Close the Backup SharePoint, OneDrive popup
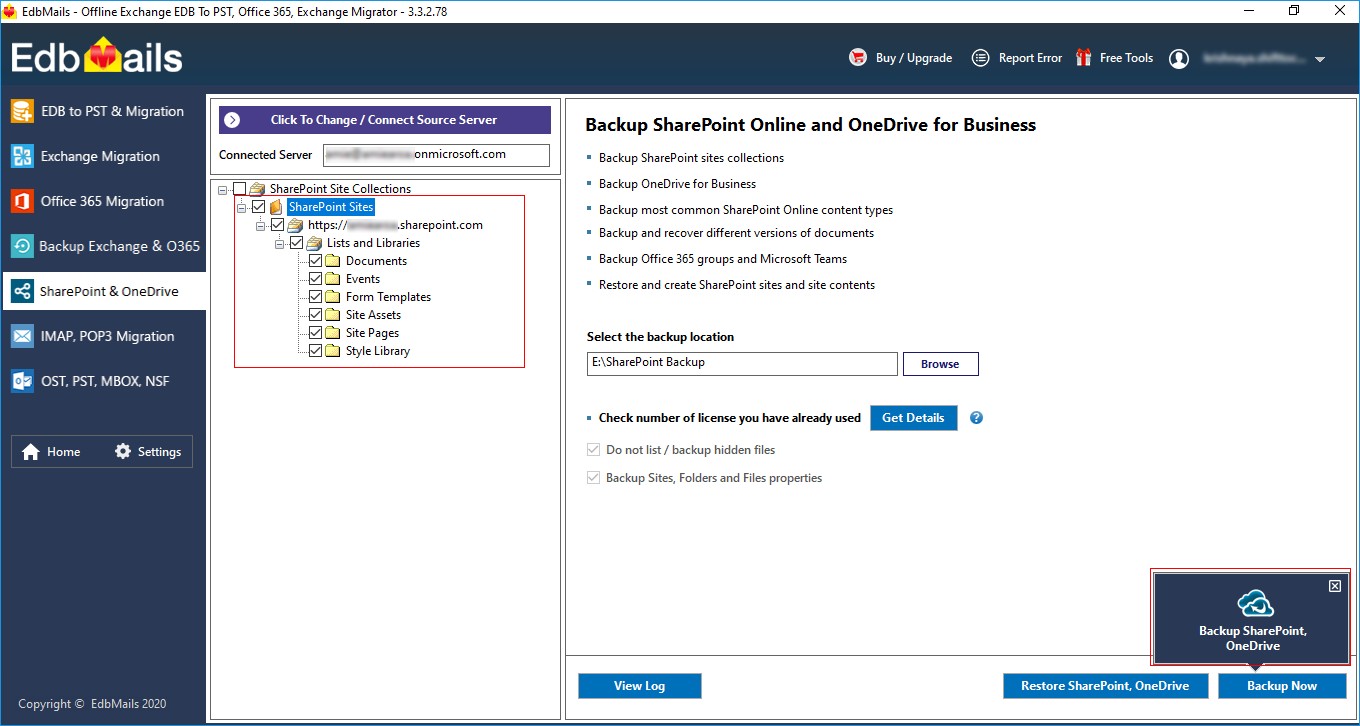Image resolution: width=1360 pixels, height=726 pixels. pyautogui.click(x=1335, y=586)
